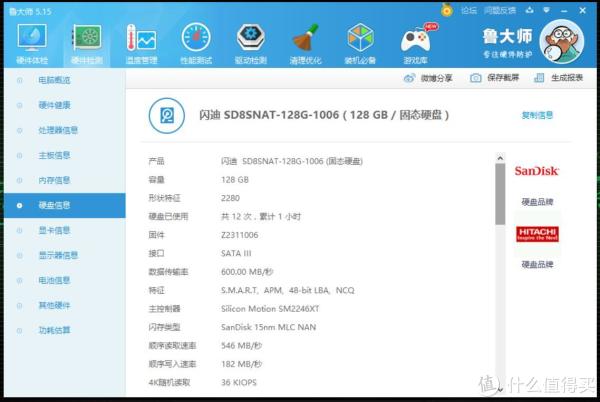Open the main menu dropdown icon in the title bar
Viewport: 600px width, 402px height.
pyautogui.click(x=546, y=10)
